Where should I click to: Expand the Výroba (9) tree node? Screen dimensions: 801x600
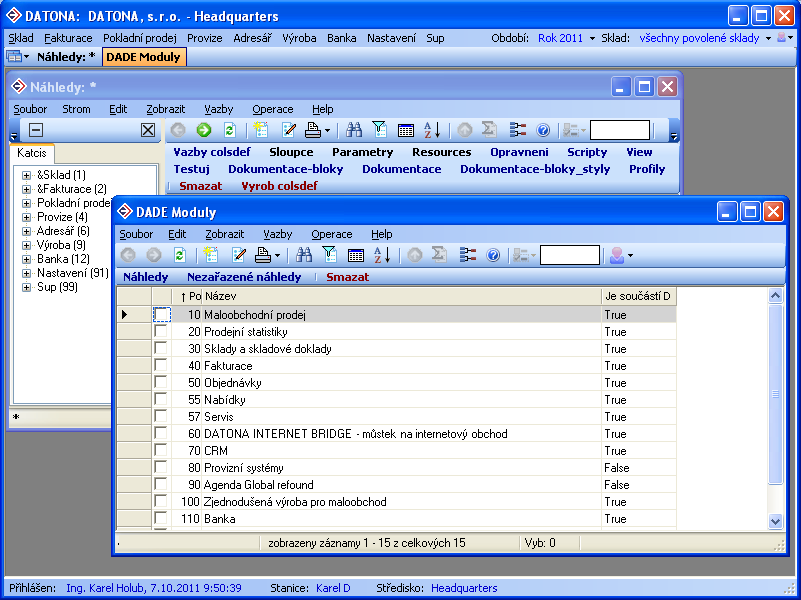coord(27,246)
